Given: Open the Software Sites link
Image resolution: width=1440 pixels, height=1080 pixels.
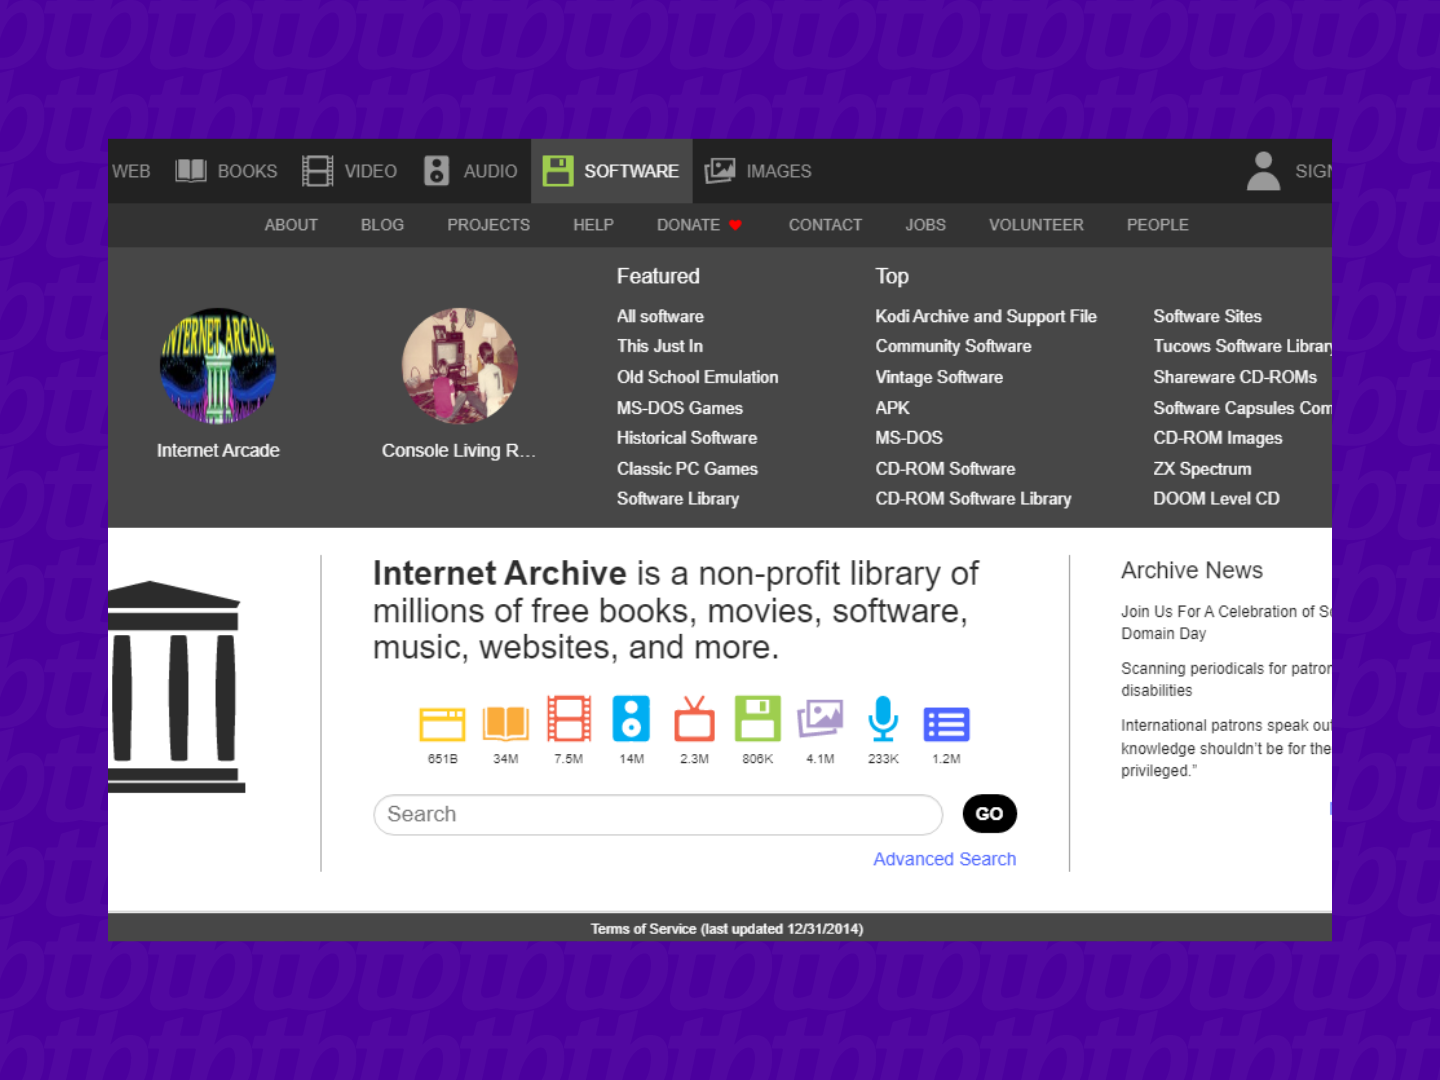Looking at the screenshot, I should [x=1207, y=316].
